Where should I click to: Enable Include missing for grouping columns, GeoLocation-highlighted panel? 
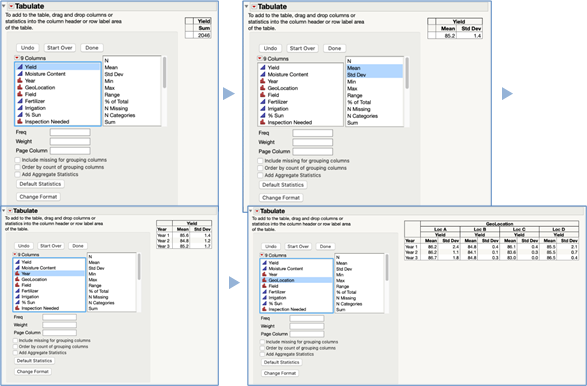[x=262, y=342]
